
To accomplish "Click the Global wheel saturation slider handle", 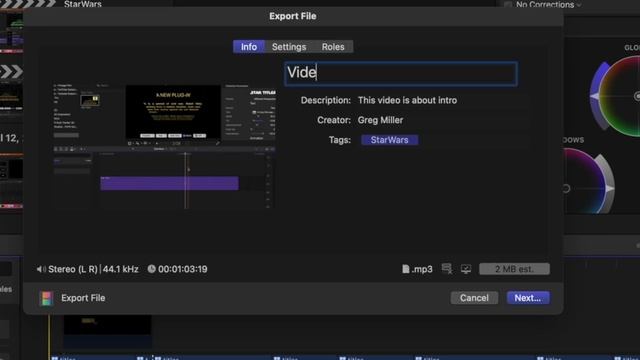I will [595, 96].
